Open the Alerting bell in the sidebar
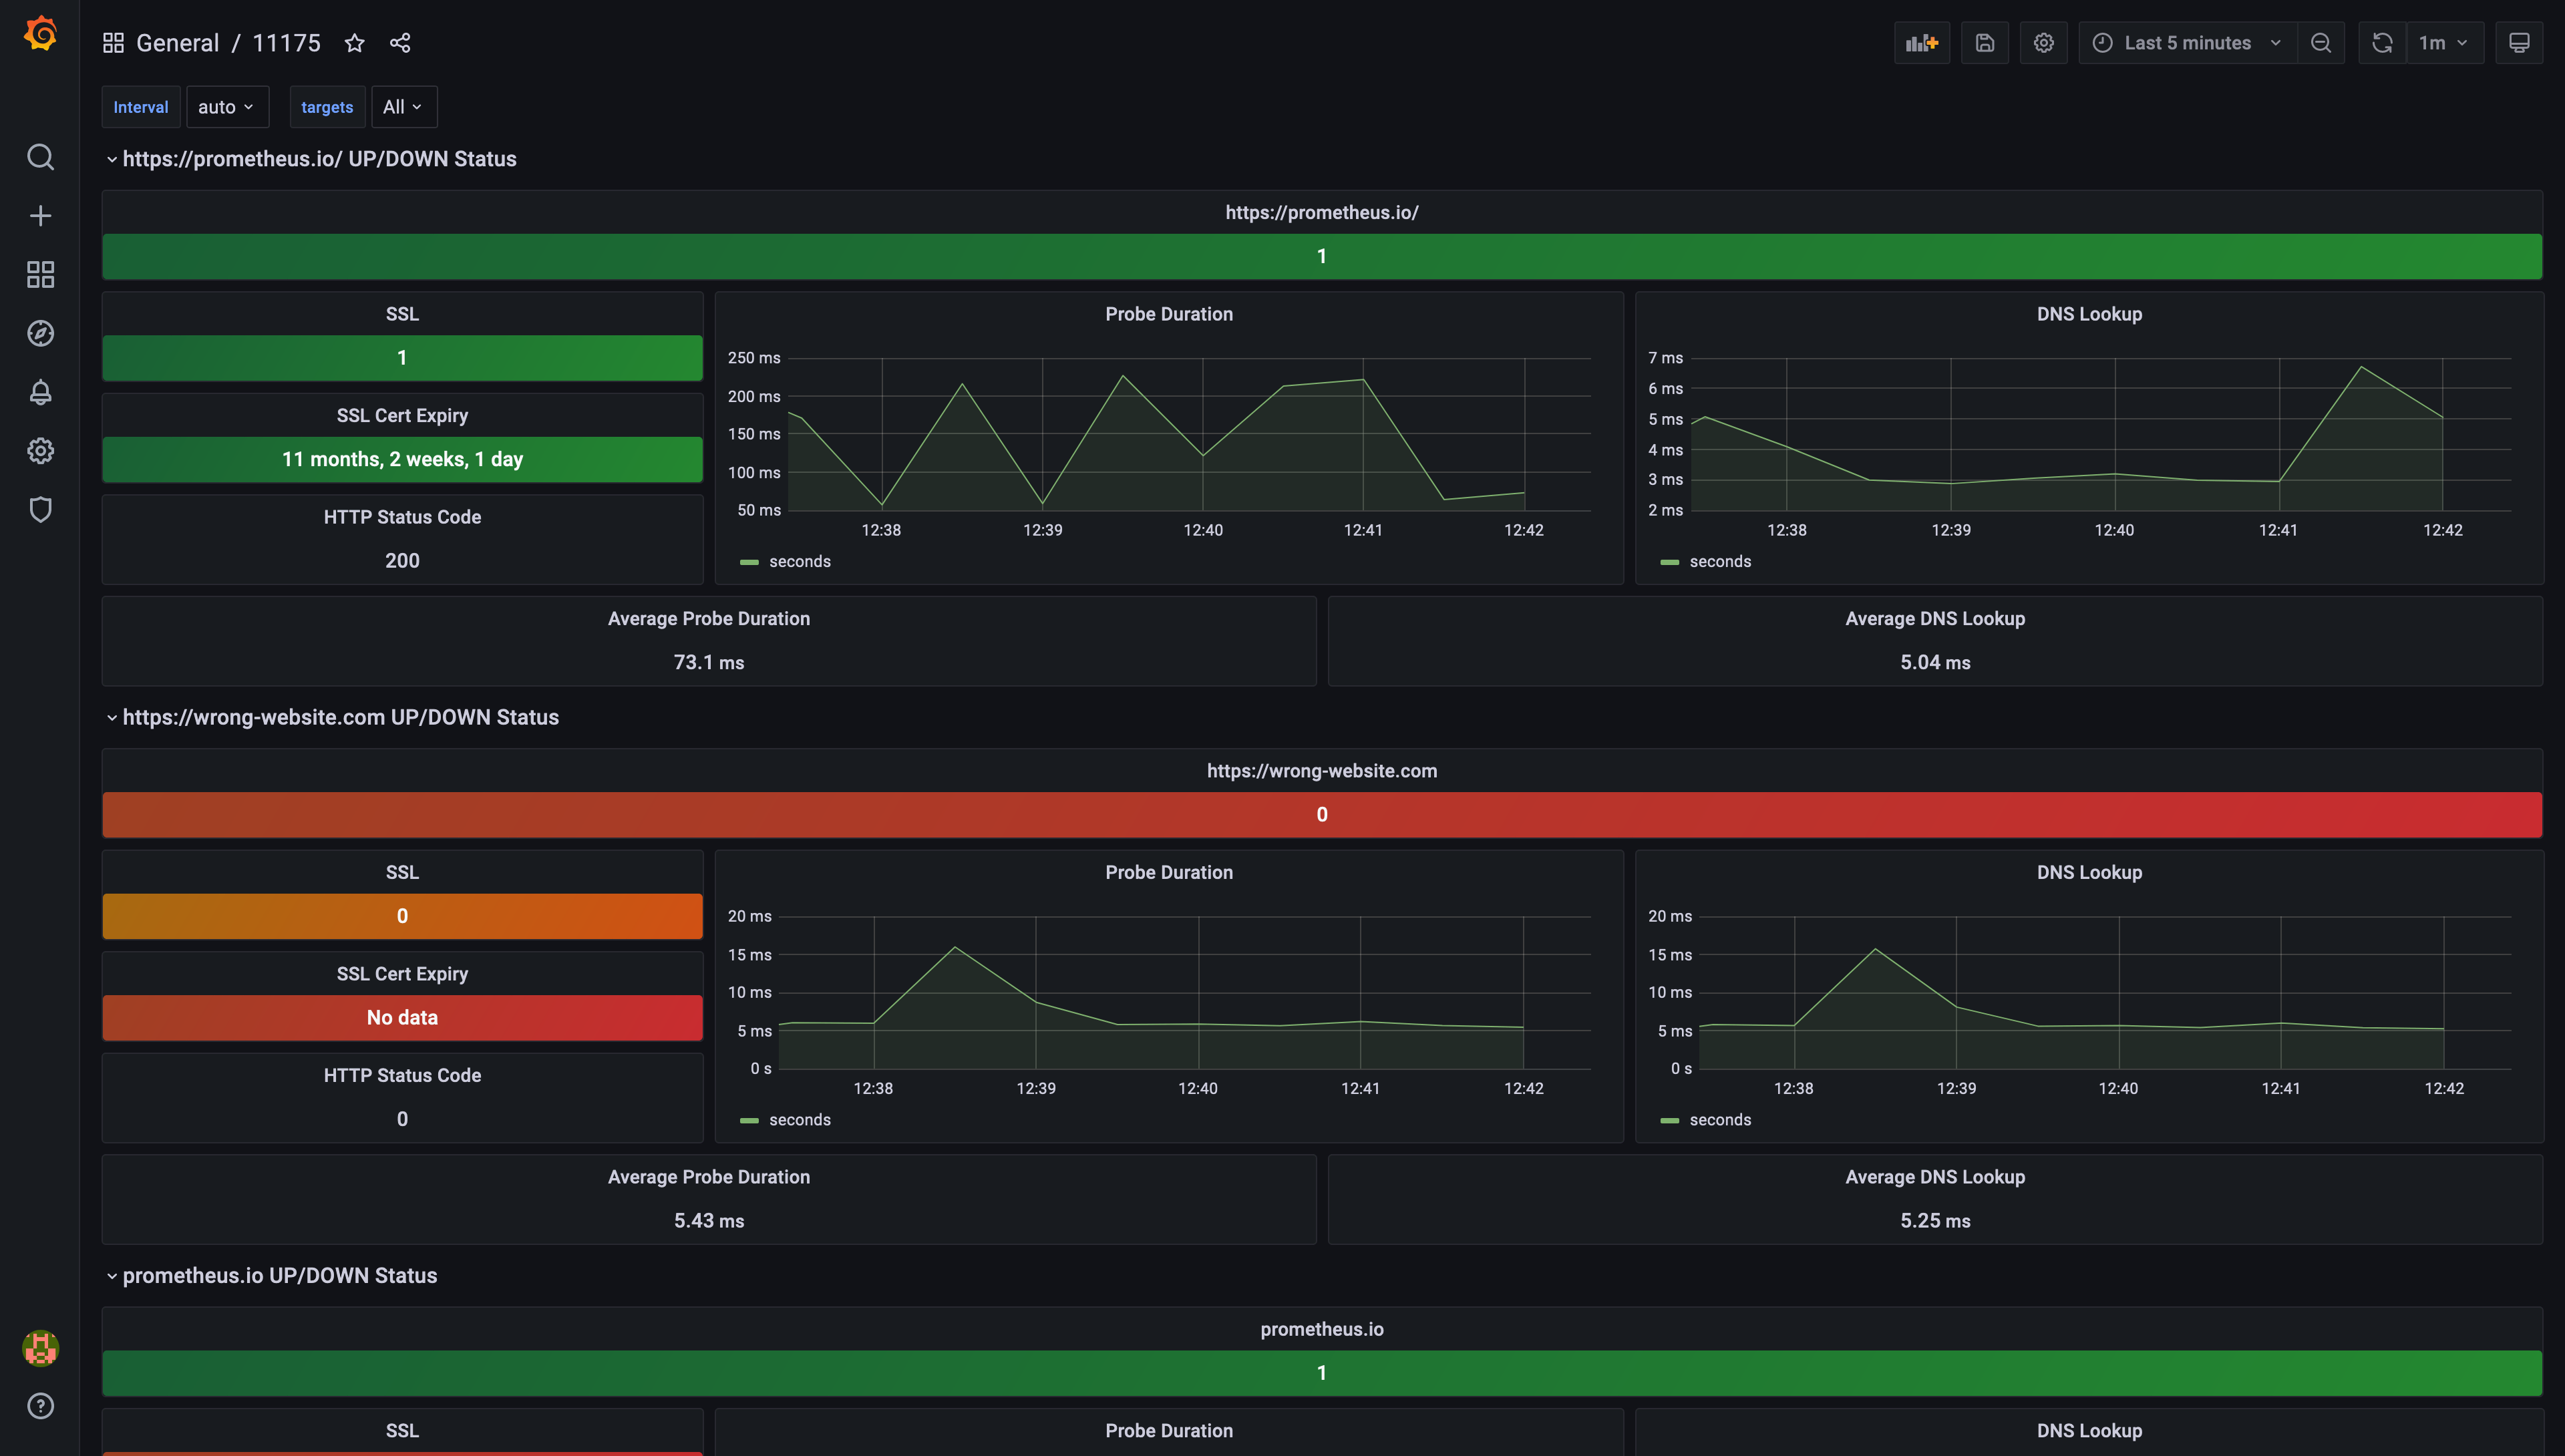2565x1456 pixels. [40, 392]
